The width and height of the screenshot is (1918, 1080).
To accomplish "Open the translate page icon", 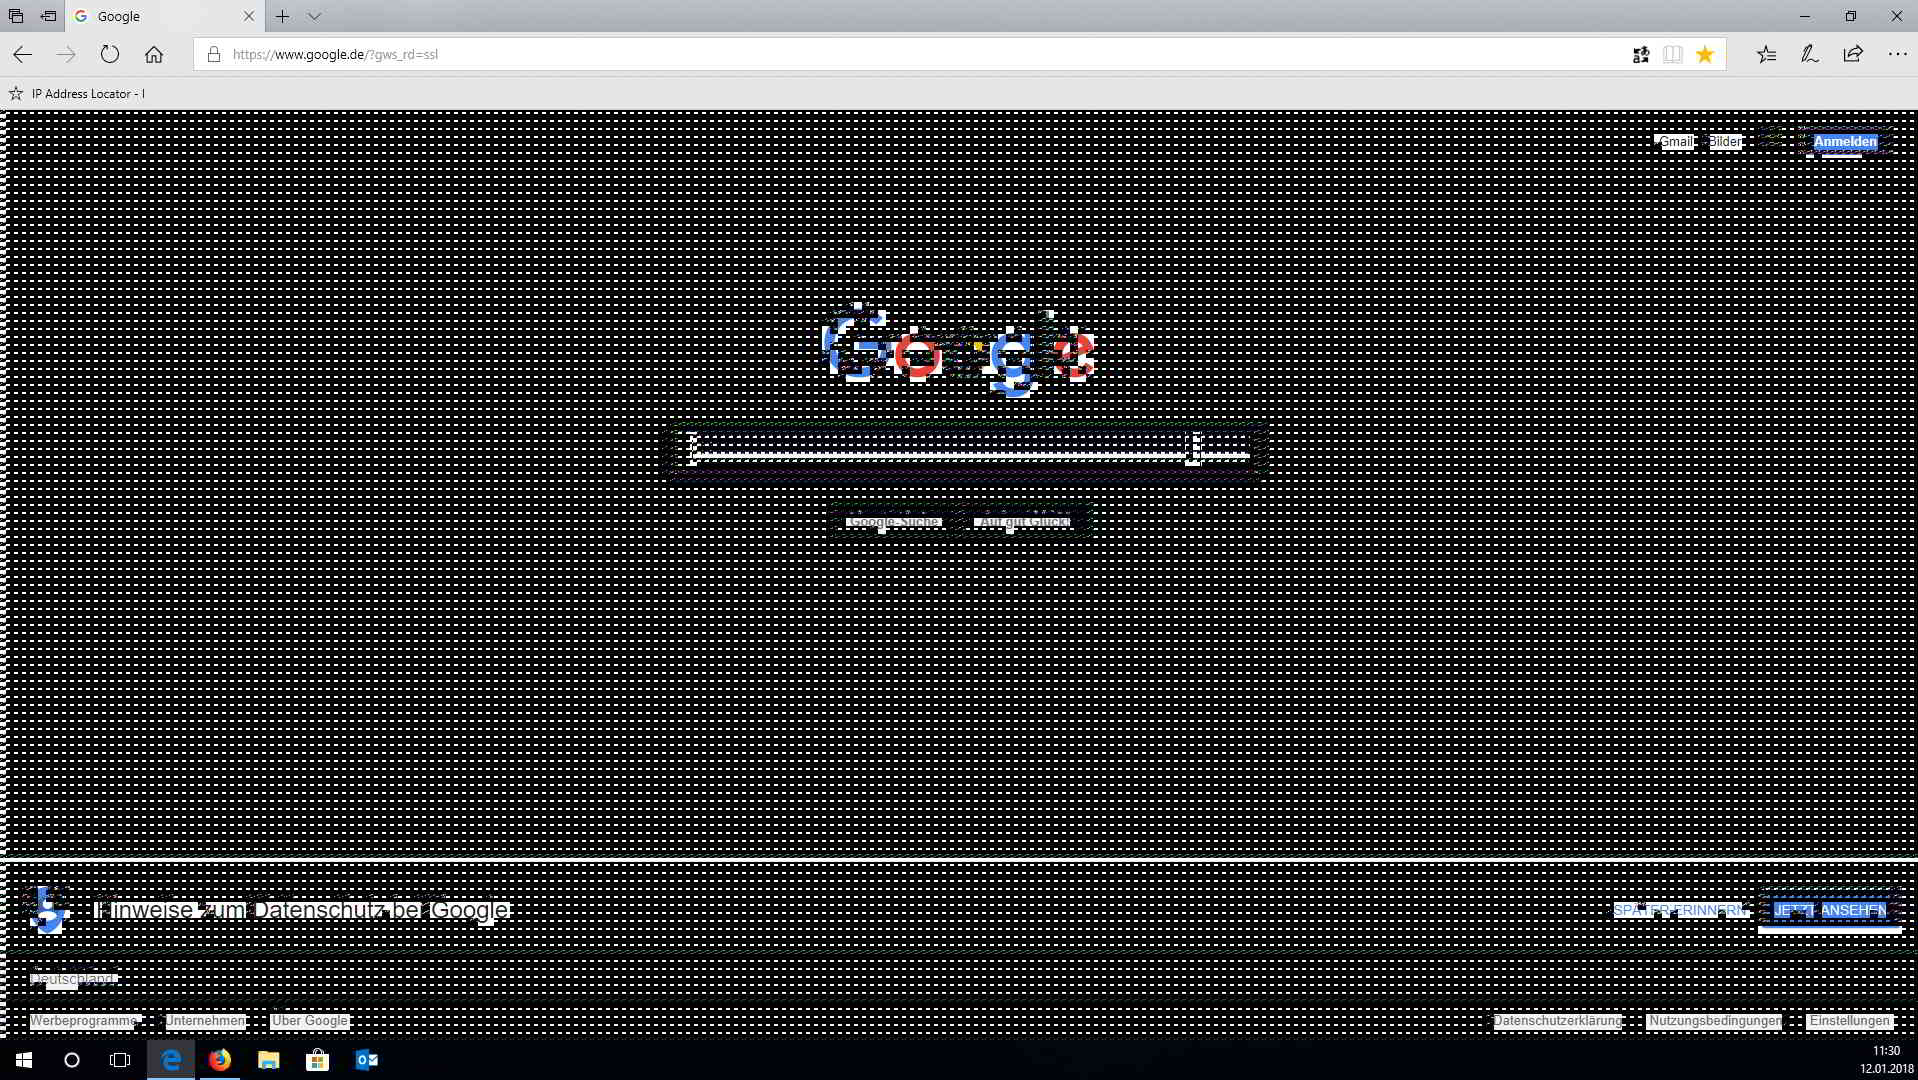I will pyautogui.click(x=1641, y=55).
